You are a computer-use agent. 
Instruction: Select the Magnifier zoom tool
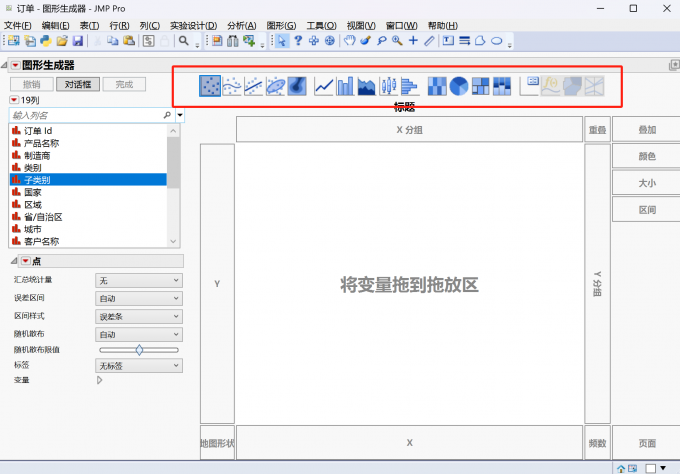coord(397,41)
